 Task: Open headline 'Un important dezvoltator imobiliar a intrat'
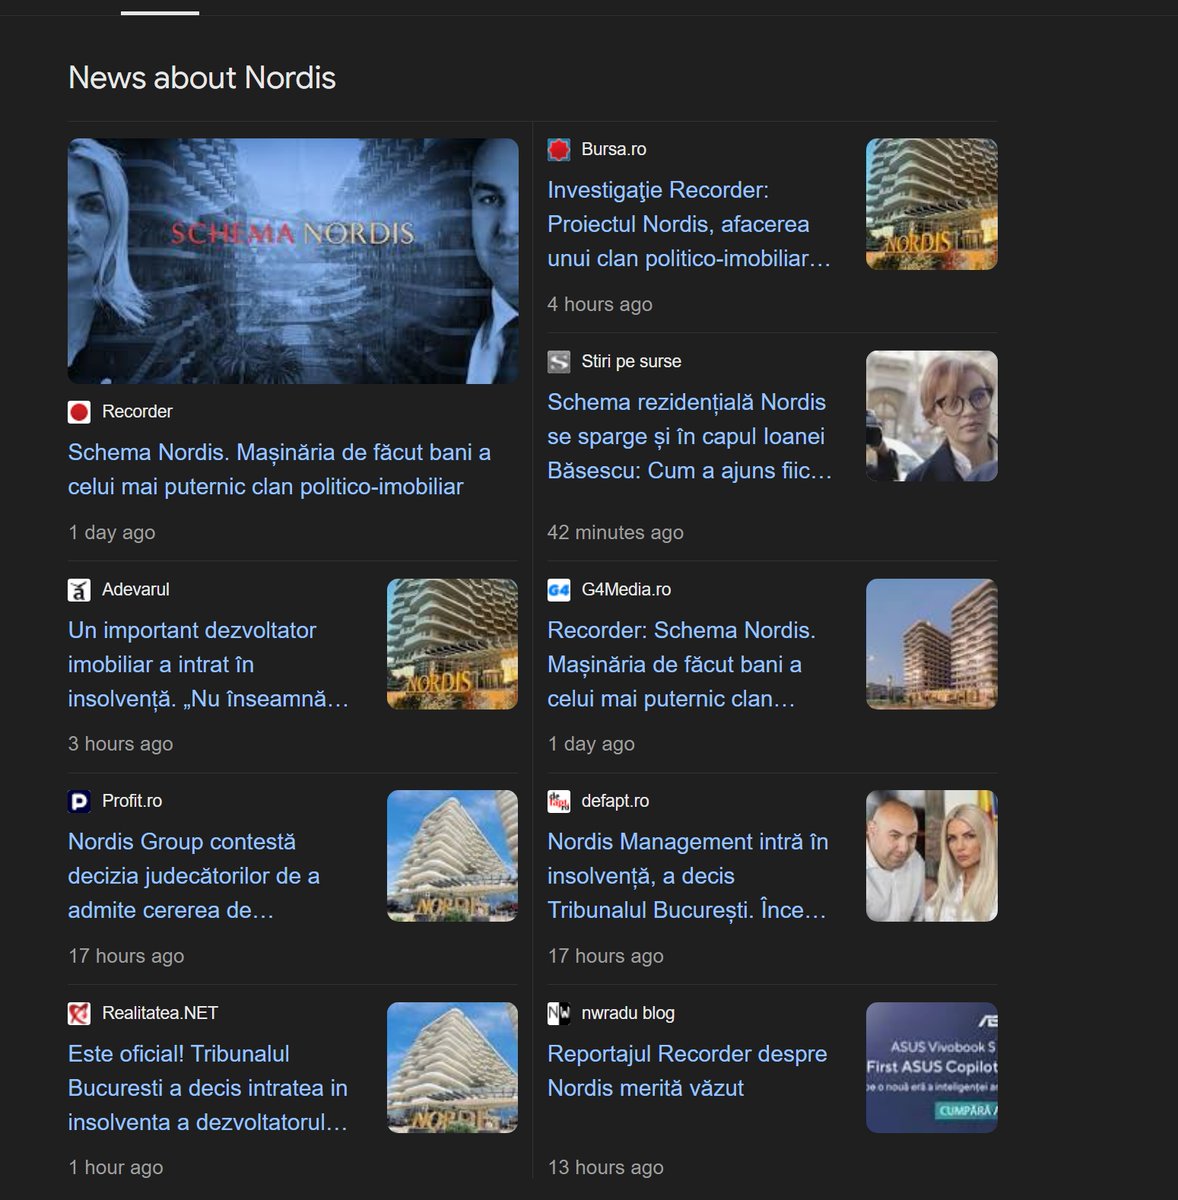coord(208,664)
